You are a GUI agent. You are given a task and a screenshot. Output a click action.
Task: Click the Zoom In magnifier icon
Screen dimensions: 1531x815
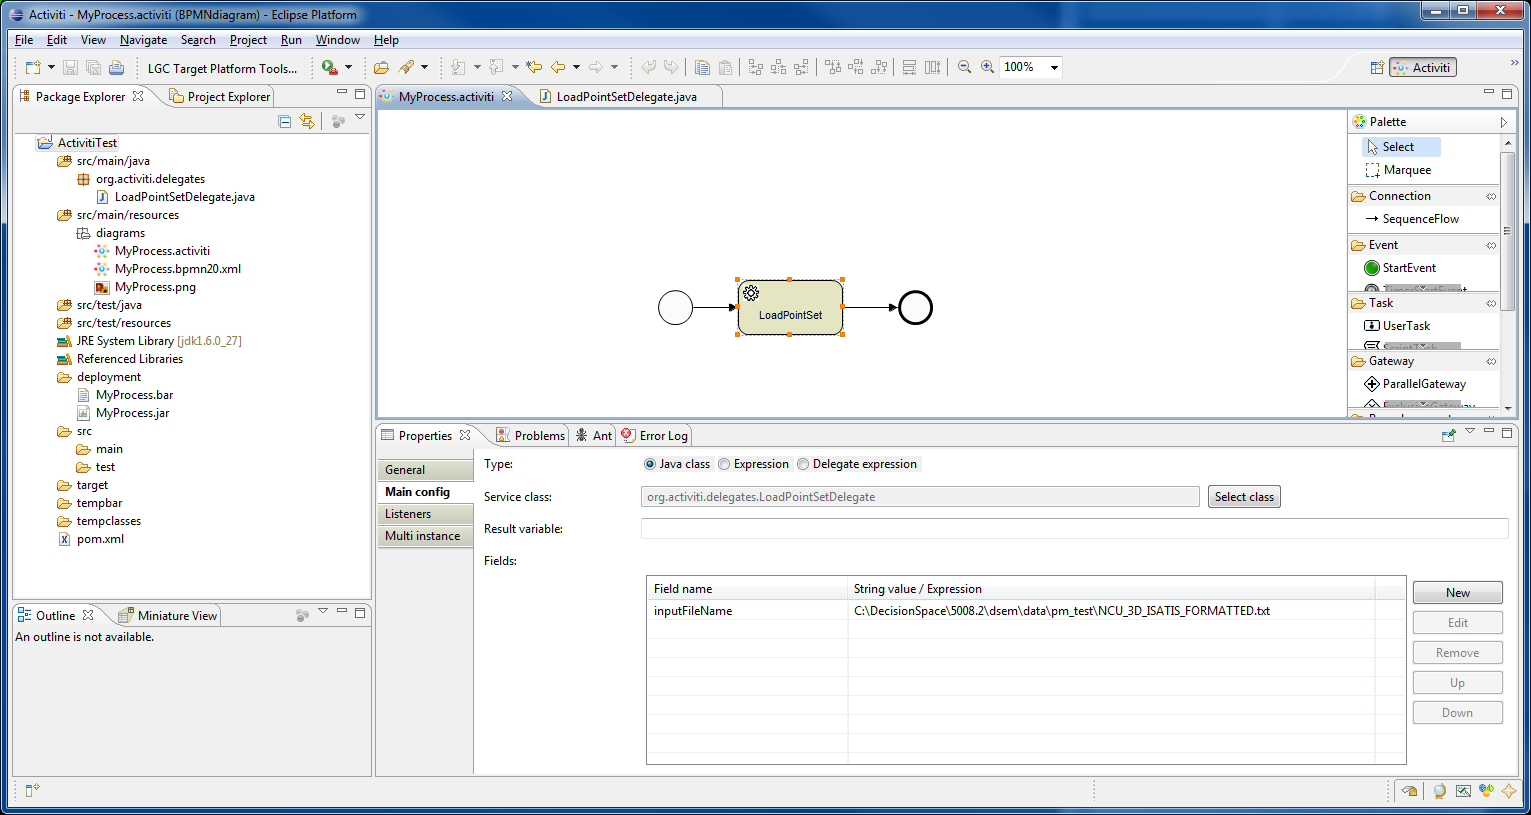coord(987,67)
